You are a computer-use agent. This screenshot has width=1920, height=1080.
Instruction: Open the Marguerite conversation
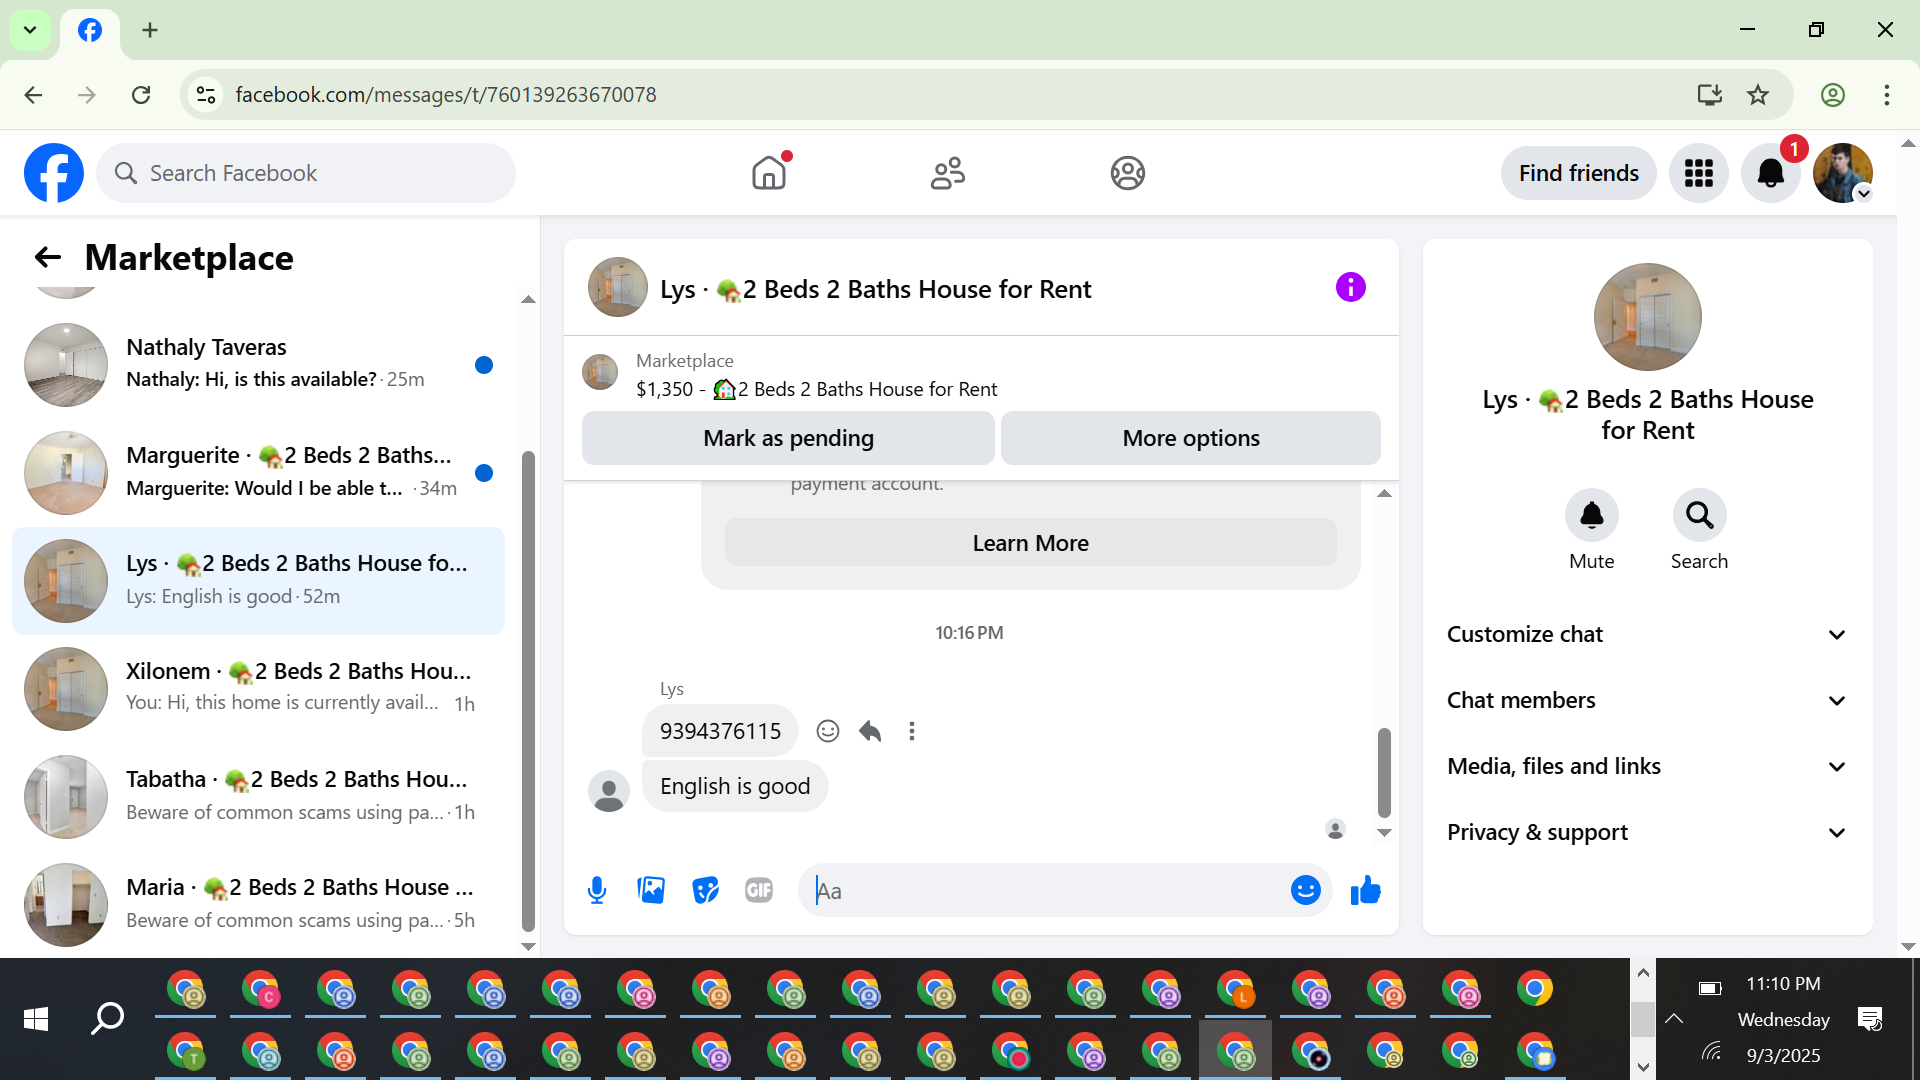[258, 472]
